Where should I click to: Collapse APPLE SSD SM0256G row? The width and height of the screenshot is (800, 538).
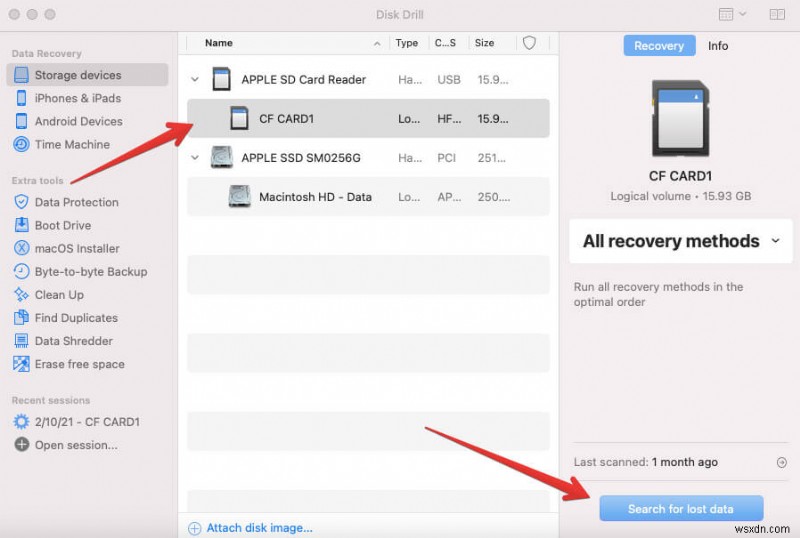click(x=195, y=158)
